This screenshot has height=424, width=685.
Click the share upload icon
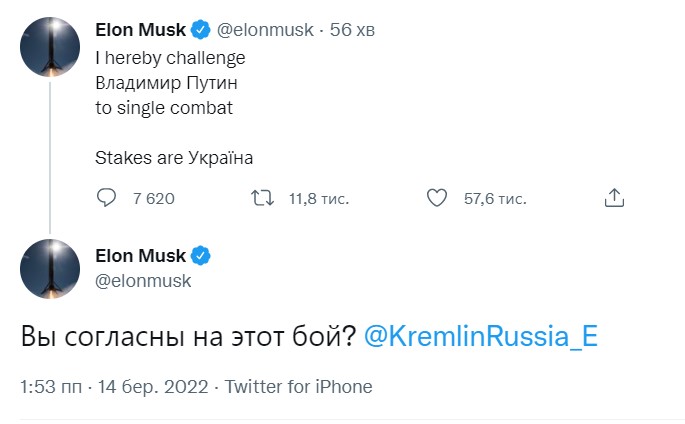coord(616,198)
